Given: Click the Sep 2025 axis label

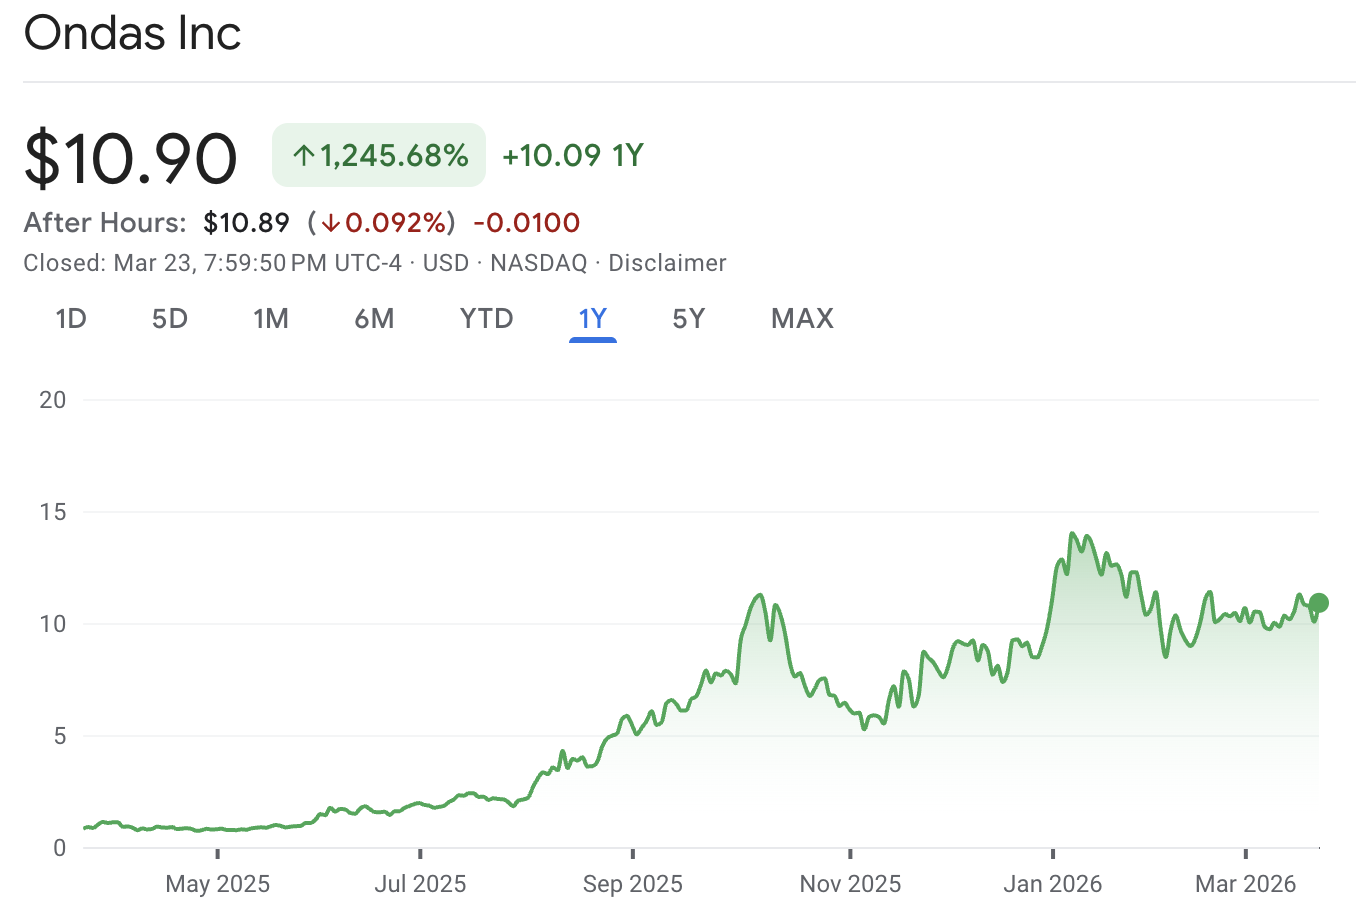Looking at the screenshot, I should [x=632, y=884].
